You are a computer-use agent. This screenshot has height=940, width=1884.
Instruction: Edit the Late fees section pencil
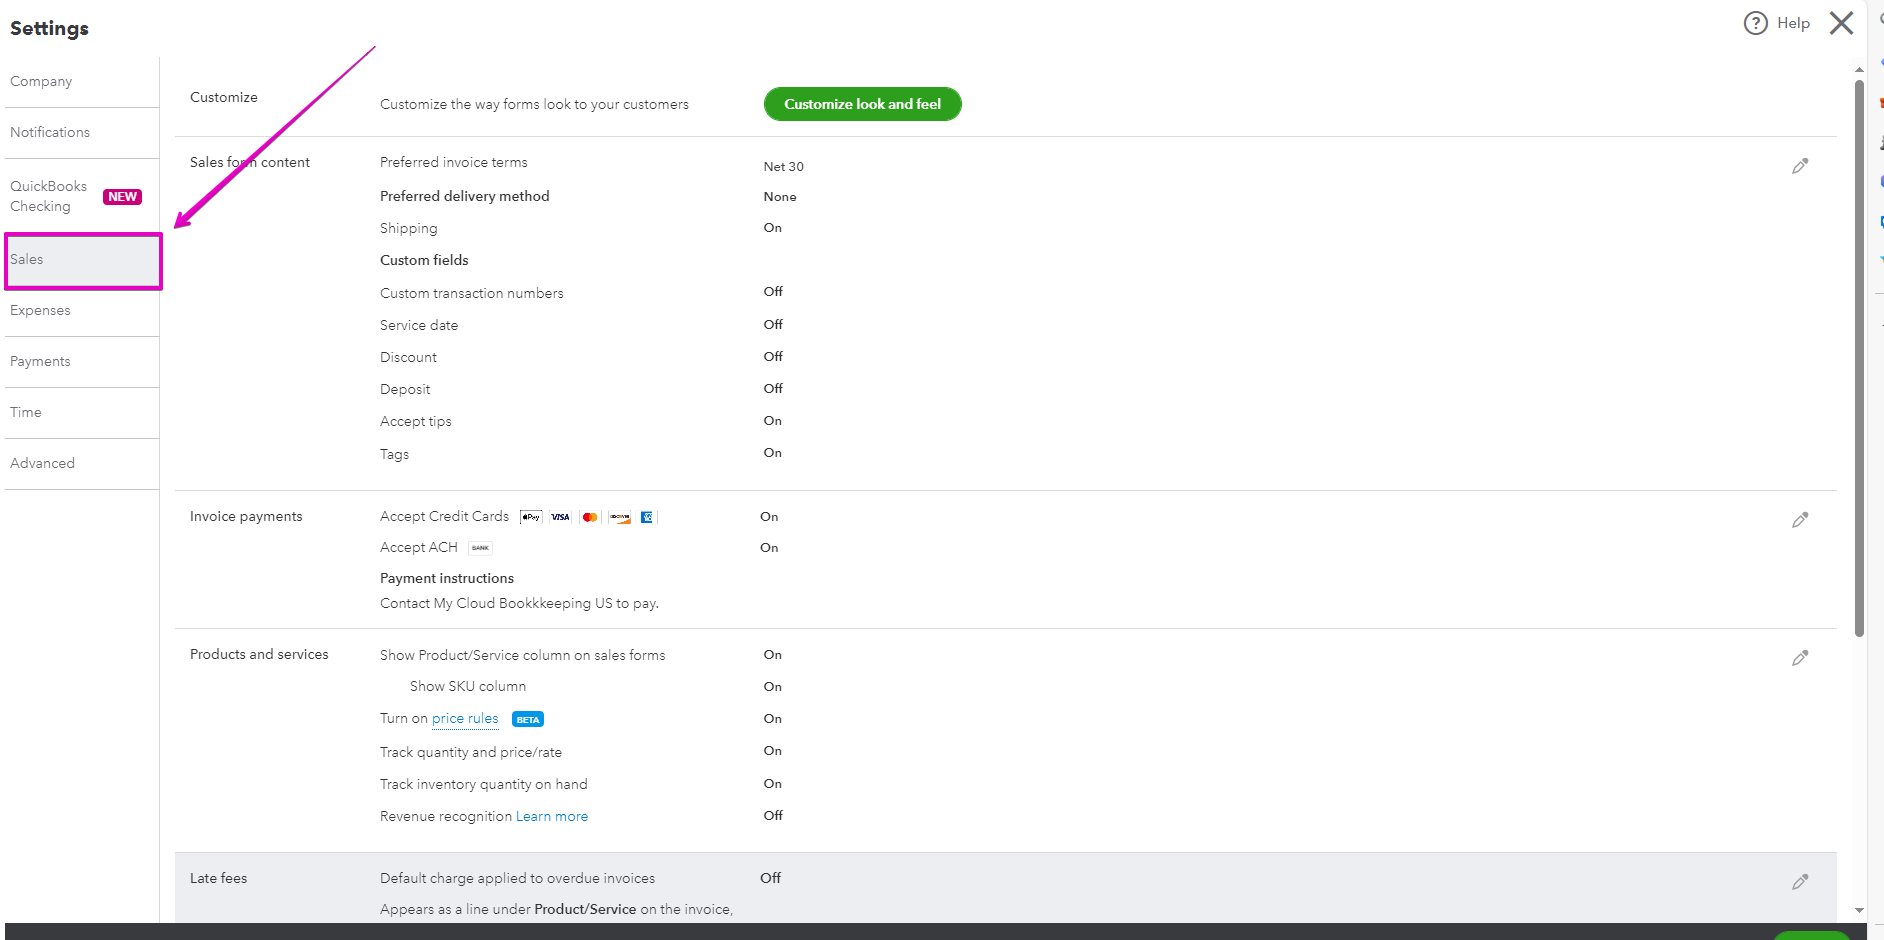click(1800, 882)
